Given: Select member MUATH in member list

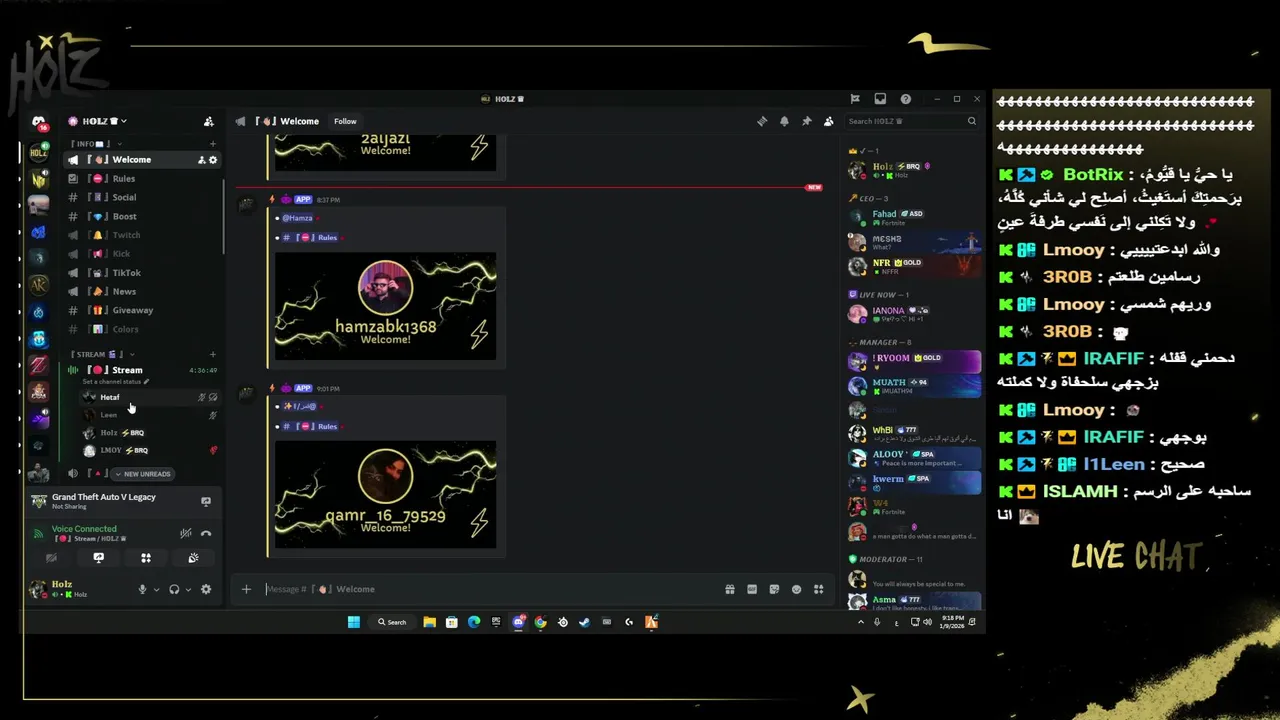Looking at the screenshot, I should pyautogui.click(x=913, y=386).
